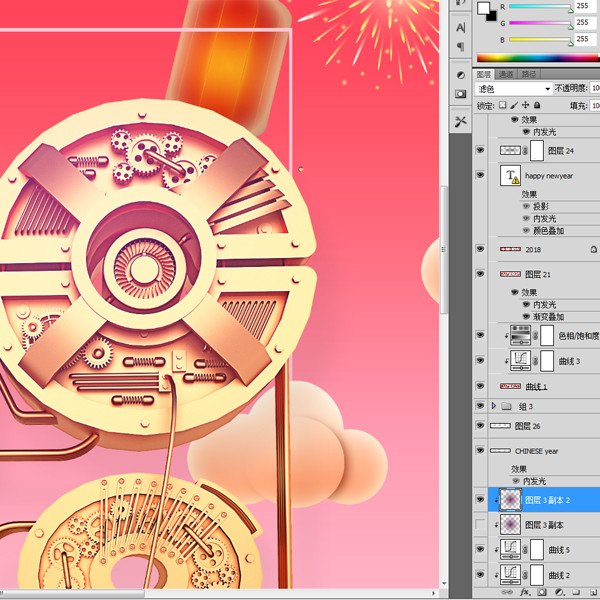Click the add layer mask icon

coord(542,592)
